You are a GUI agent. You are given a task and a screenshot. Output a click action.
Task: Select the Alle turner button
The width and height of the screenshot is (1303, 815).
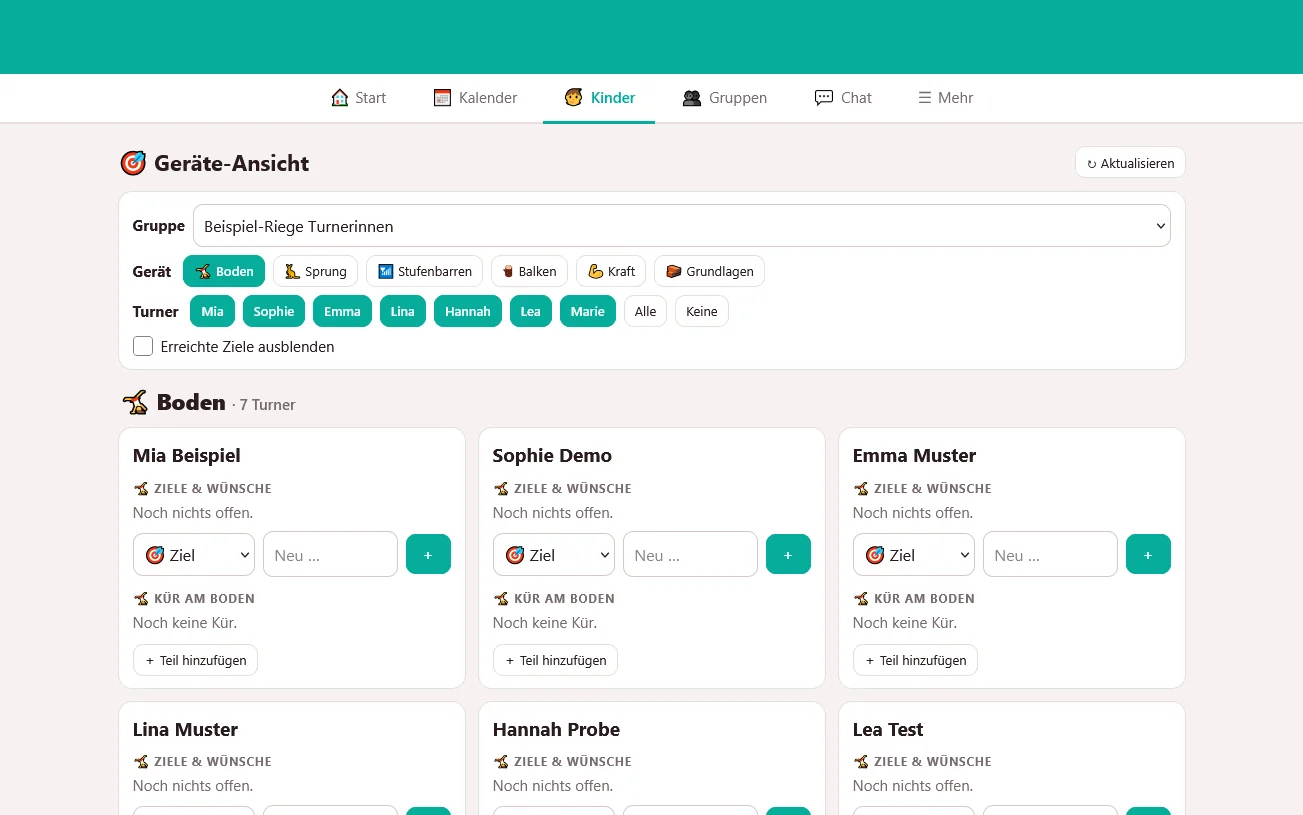coord(646,311)
